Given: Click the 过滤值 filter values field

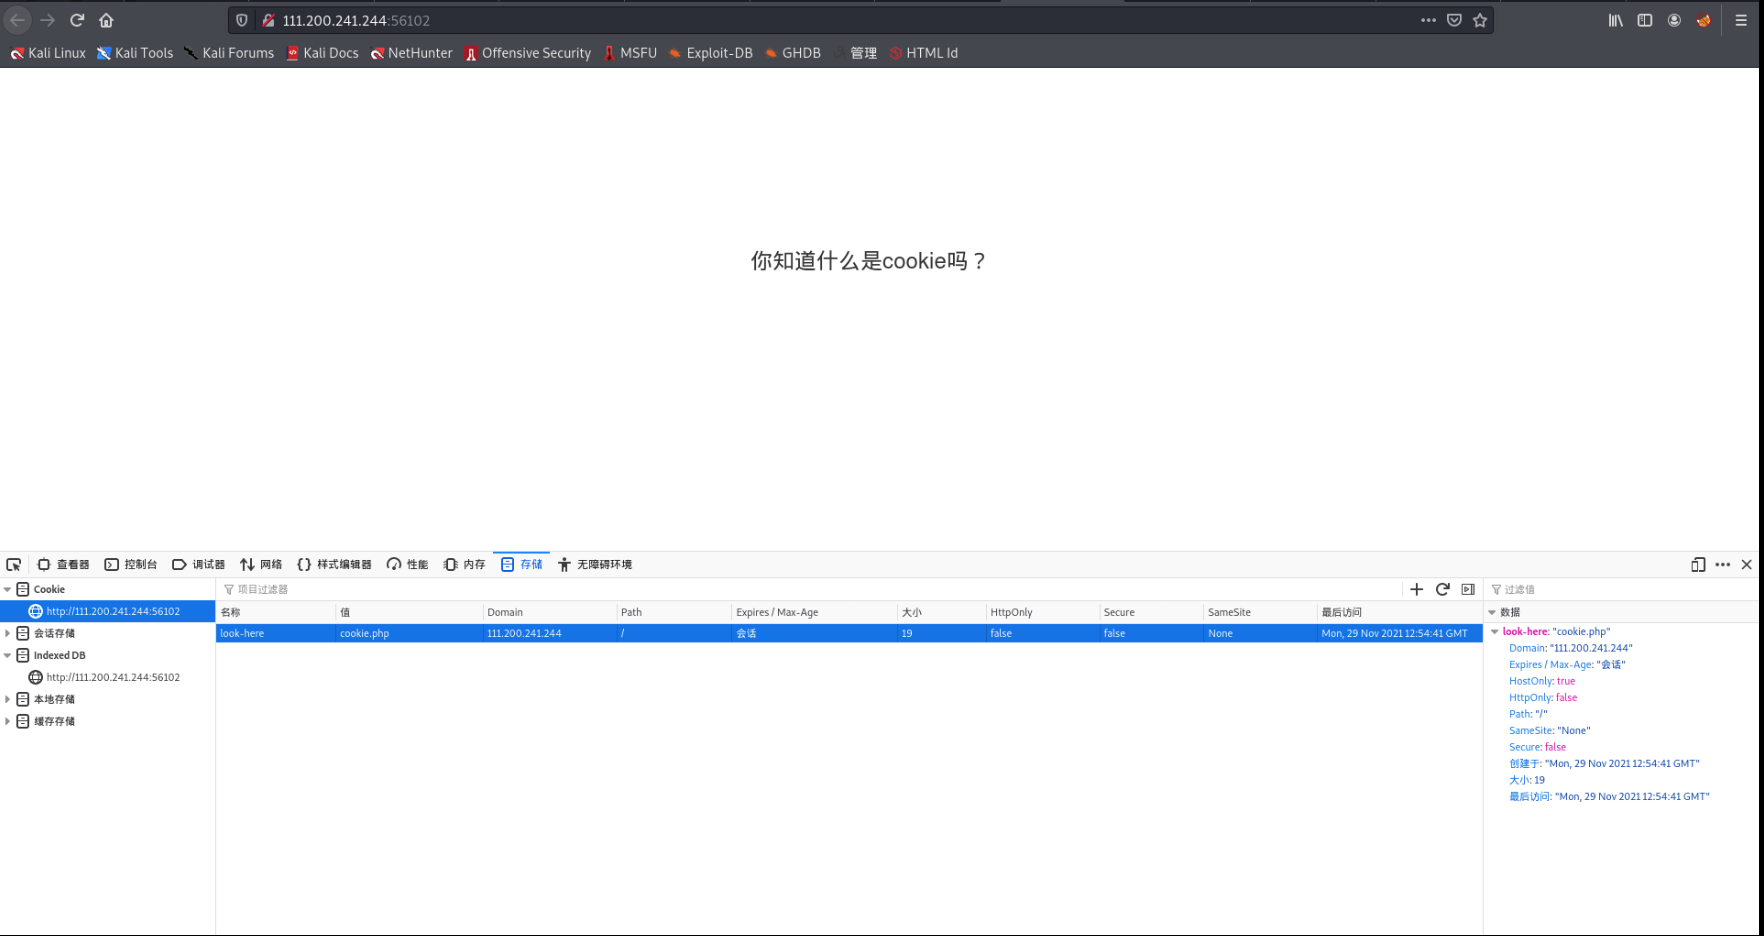Looking at the screenshot, I should 1620,589.
